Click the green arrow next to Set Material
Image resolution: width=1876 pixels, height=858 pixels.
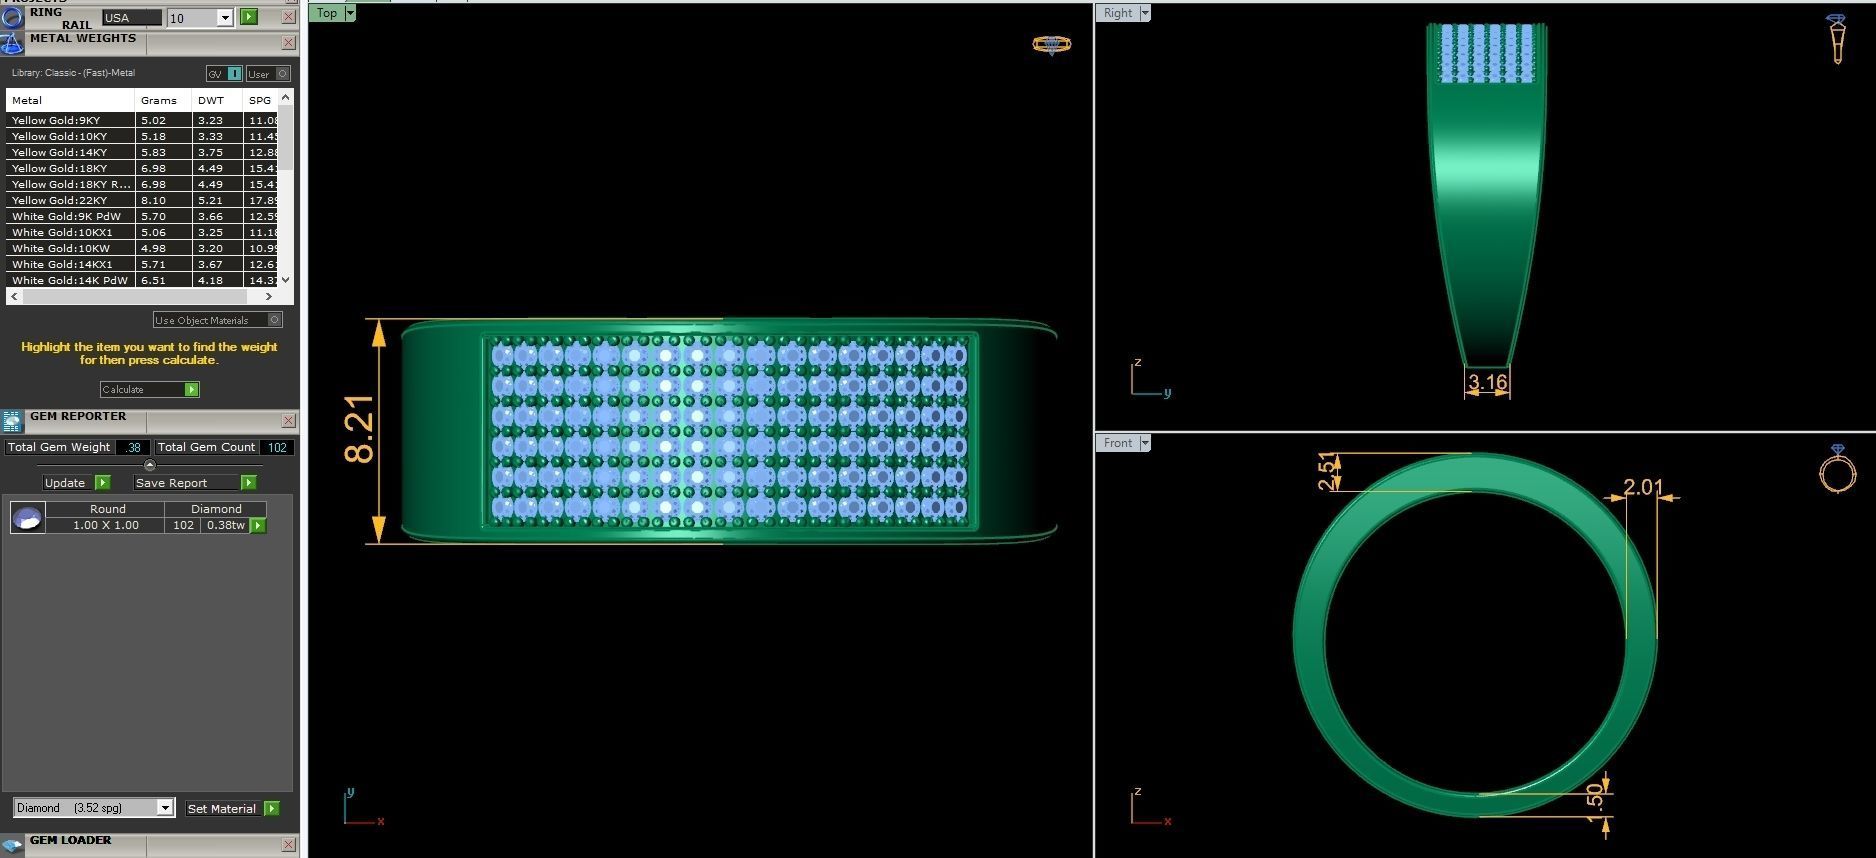(x=271, y=808)
